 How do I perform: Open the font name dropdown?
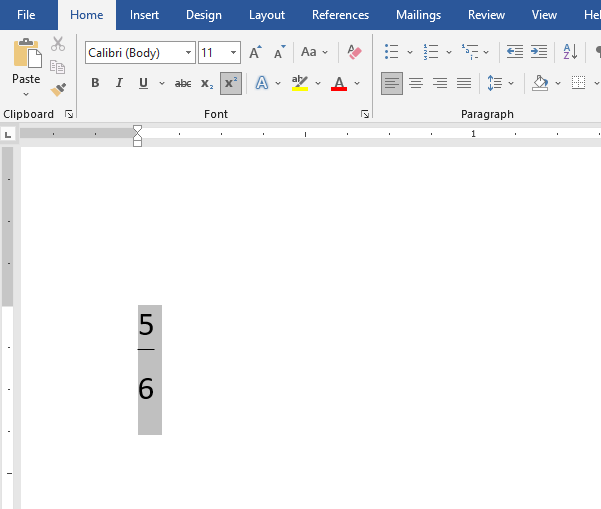[188, 53]
